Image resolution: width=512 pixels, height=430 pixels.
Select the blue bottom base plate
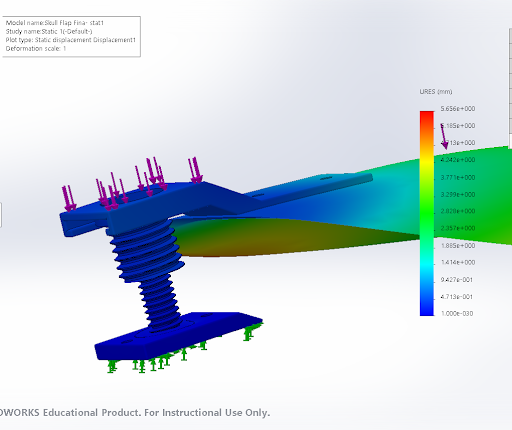click(x=177, y=335)
